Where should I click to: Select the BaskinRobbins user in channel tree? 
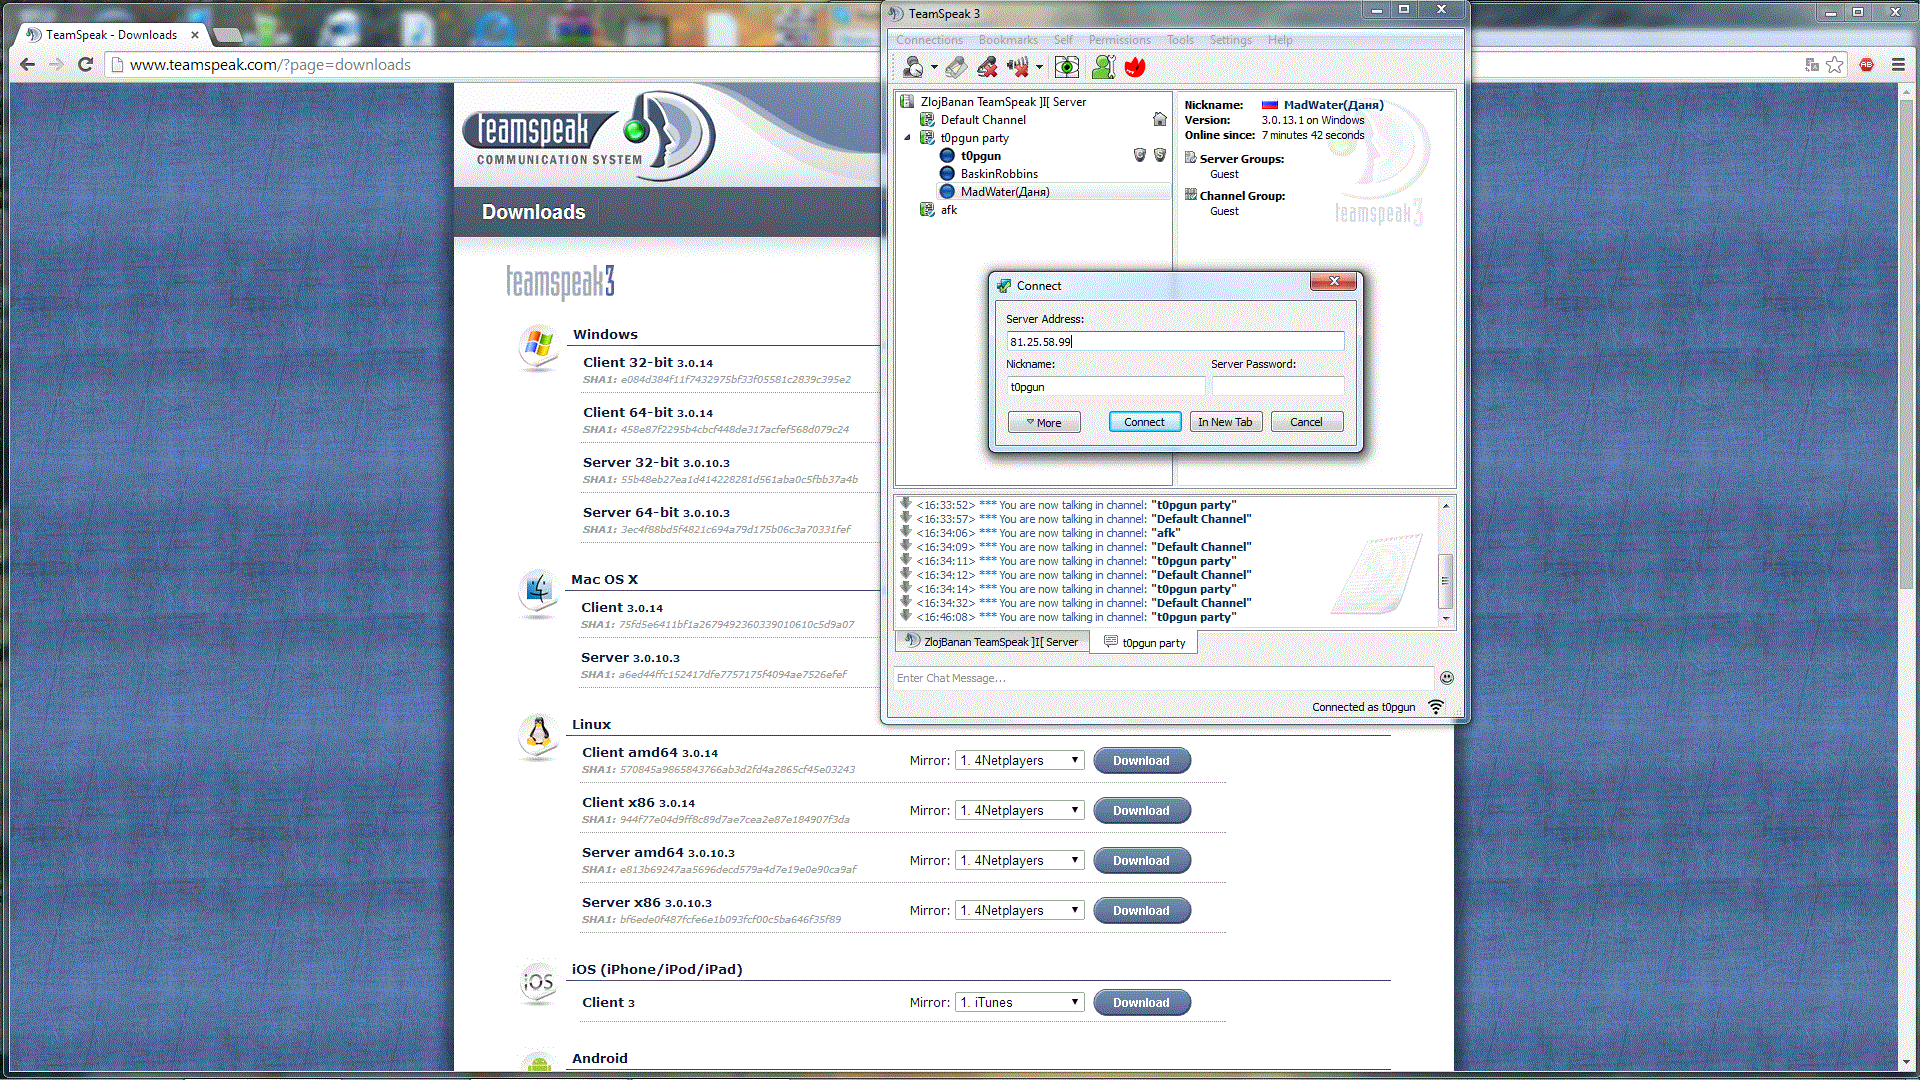tap(998, 174)
